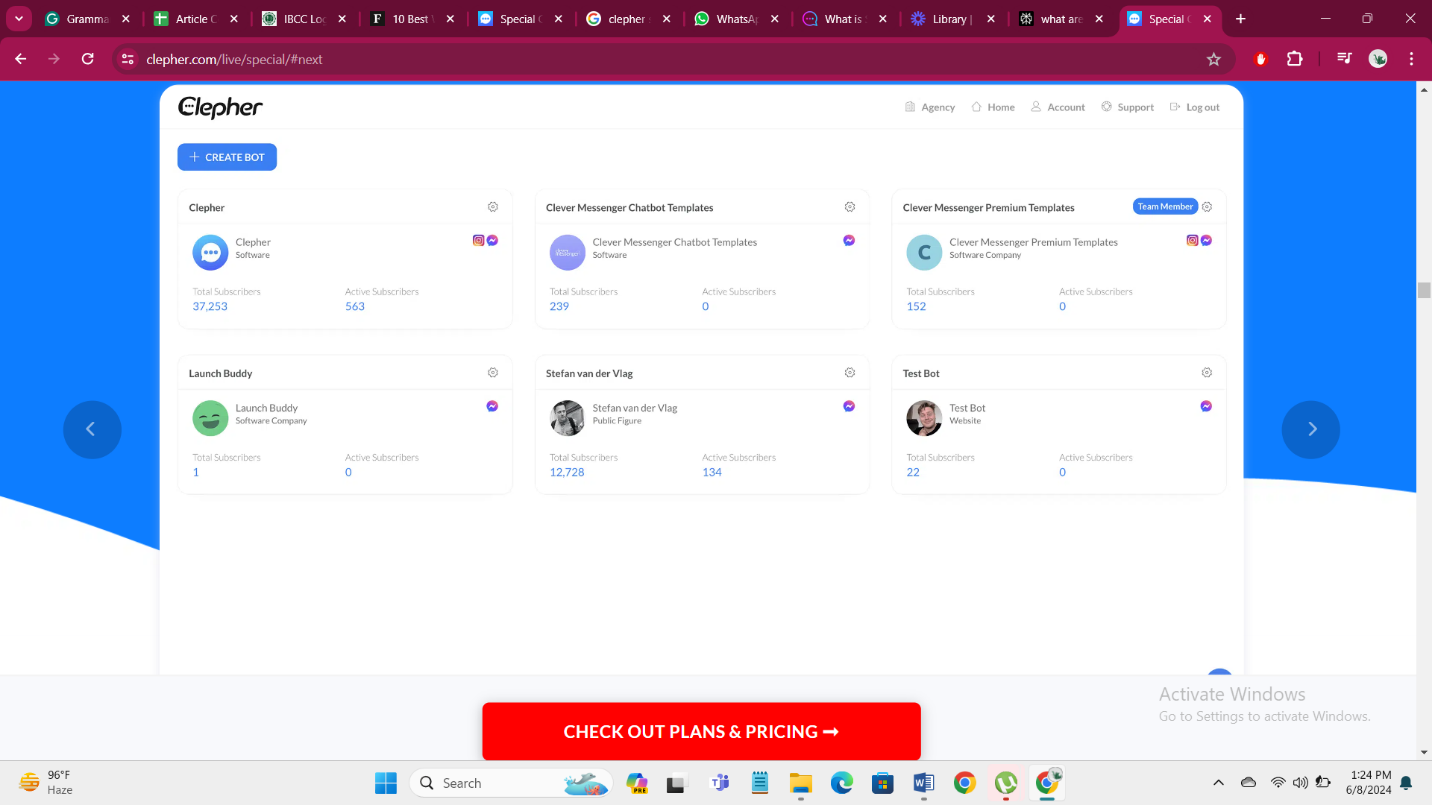Viewport: 1432px width, 805px height.
Task: Switch to the WhatsApp browser tab
Action: coord(738,19)
